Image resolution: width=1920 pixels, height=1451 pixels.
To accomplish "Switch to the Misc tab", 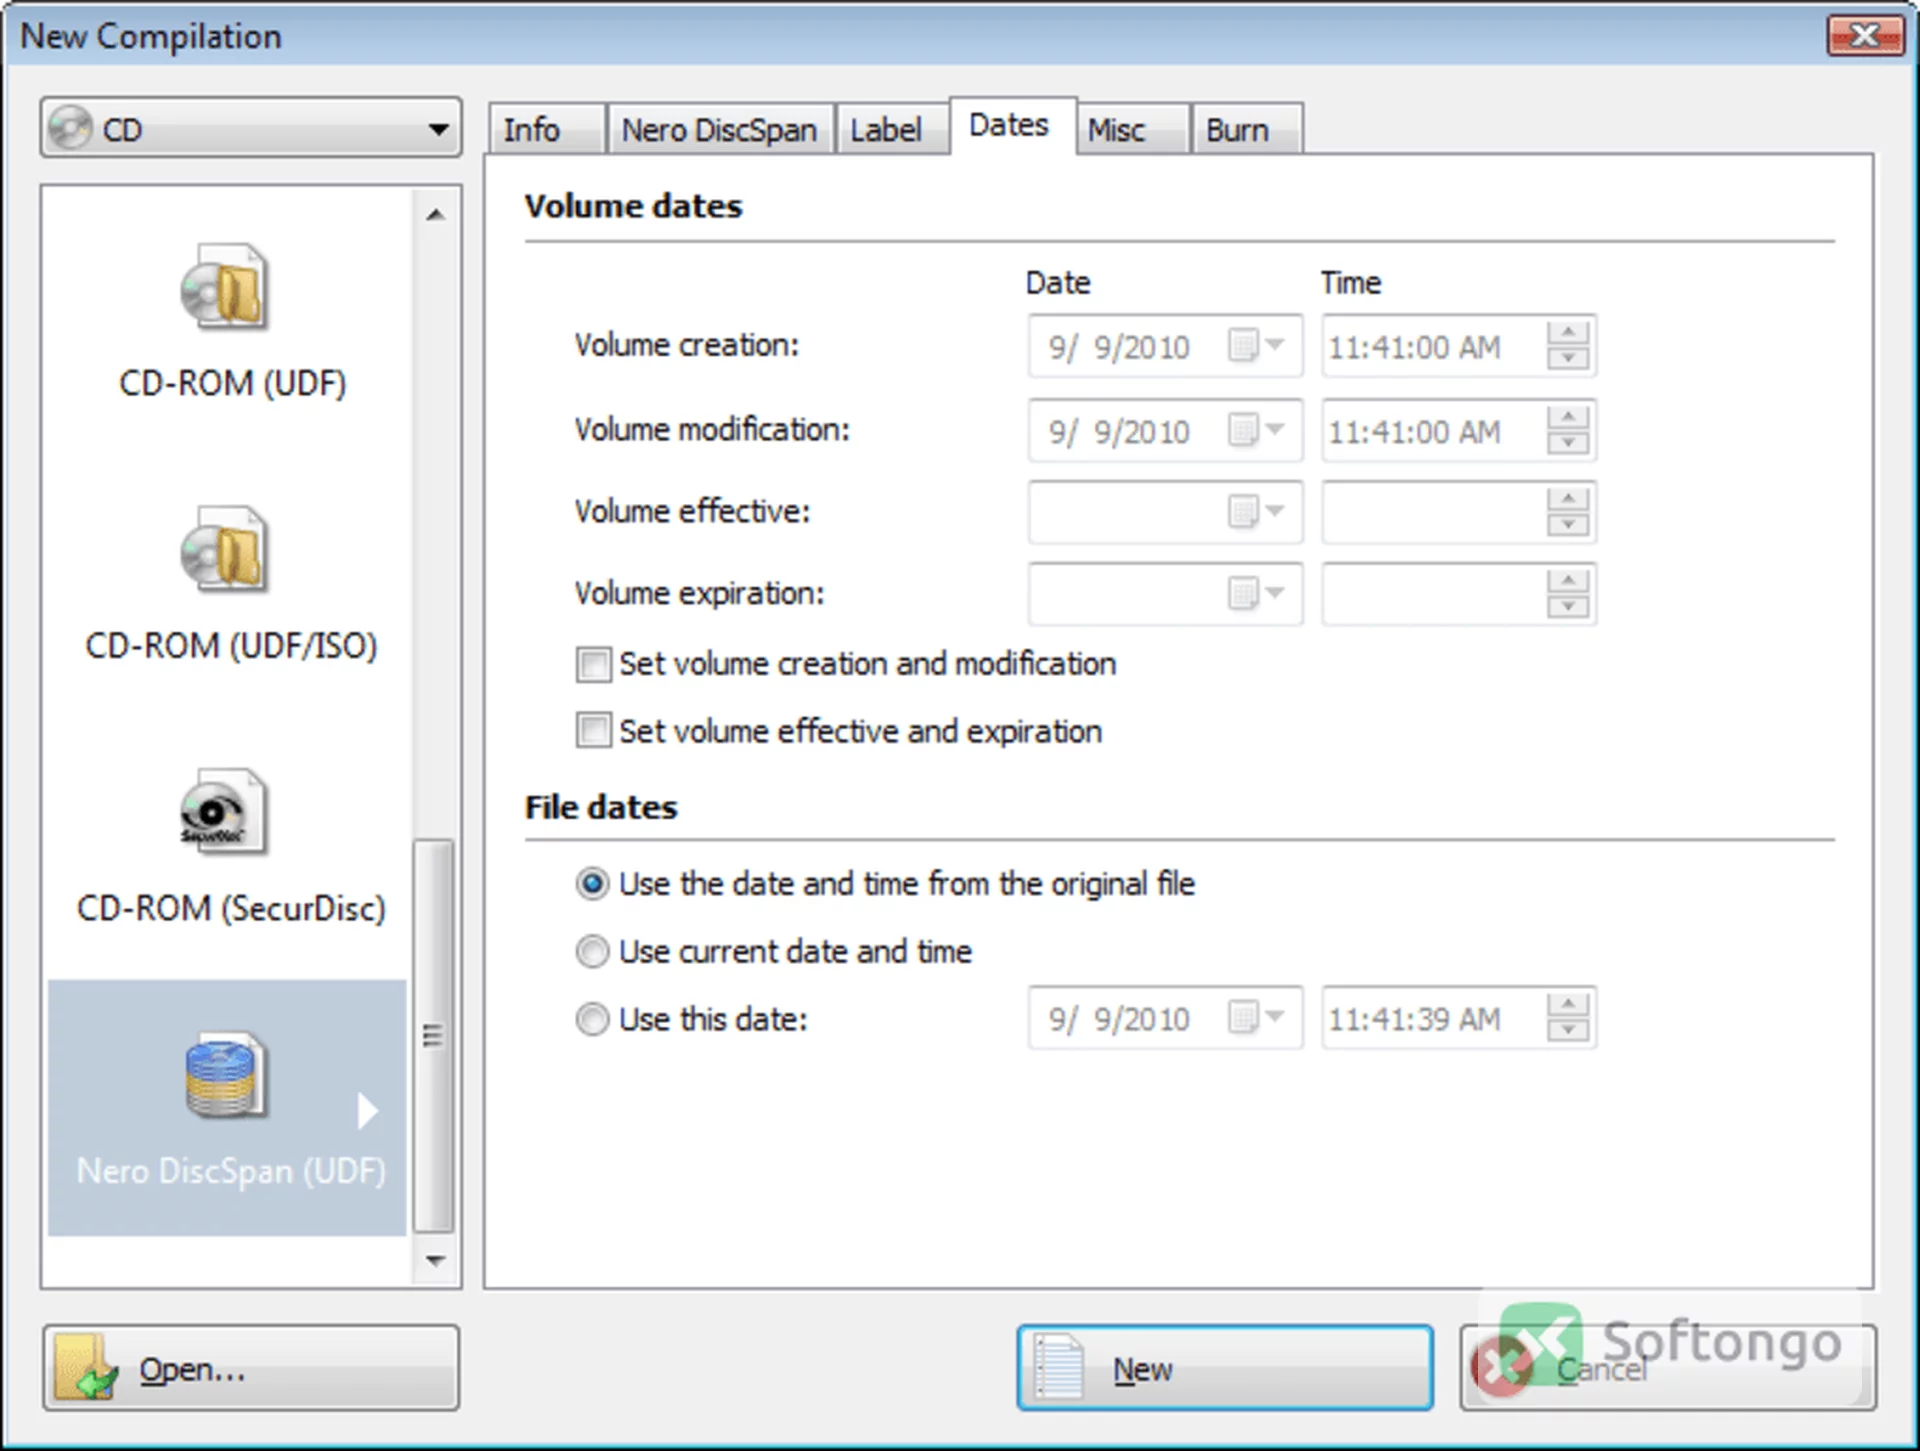I will 1133,130.
